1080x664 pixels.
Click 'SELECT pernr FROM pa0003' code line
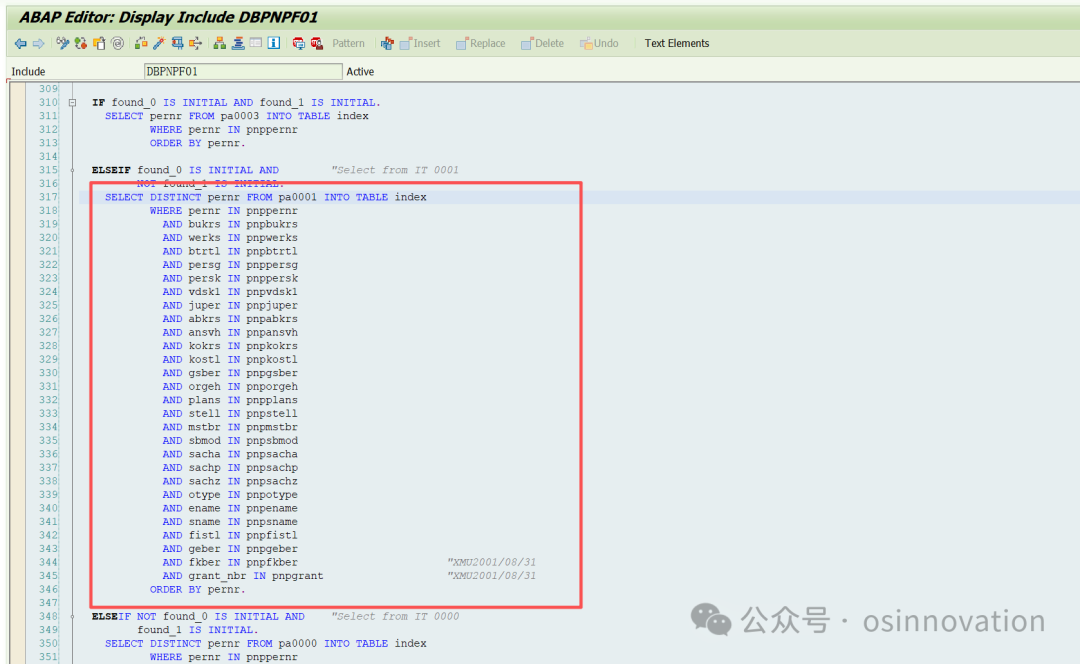pyautogui.click(x=236, y=116)
